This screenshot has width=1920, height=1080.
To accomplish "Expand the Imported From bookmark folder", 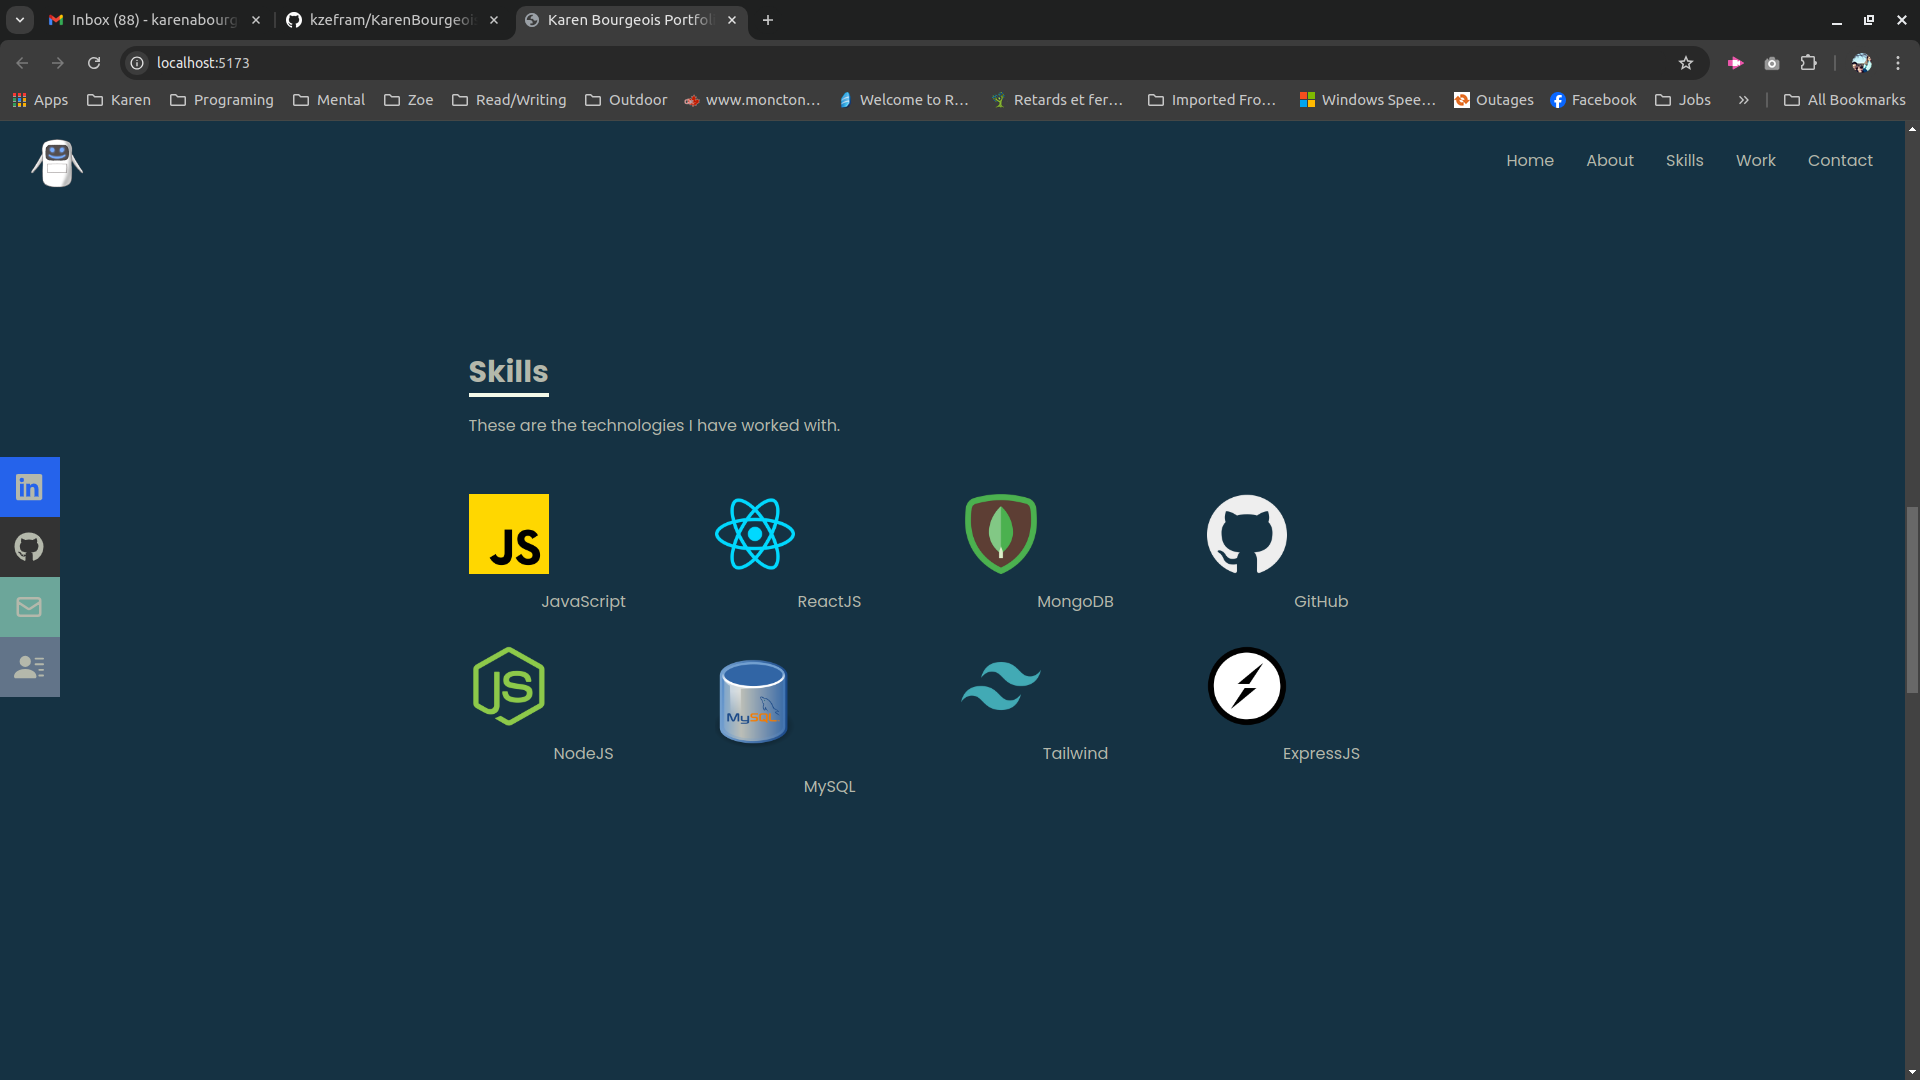I will click(x=1212, y=100).
